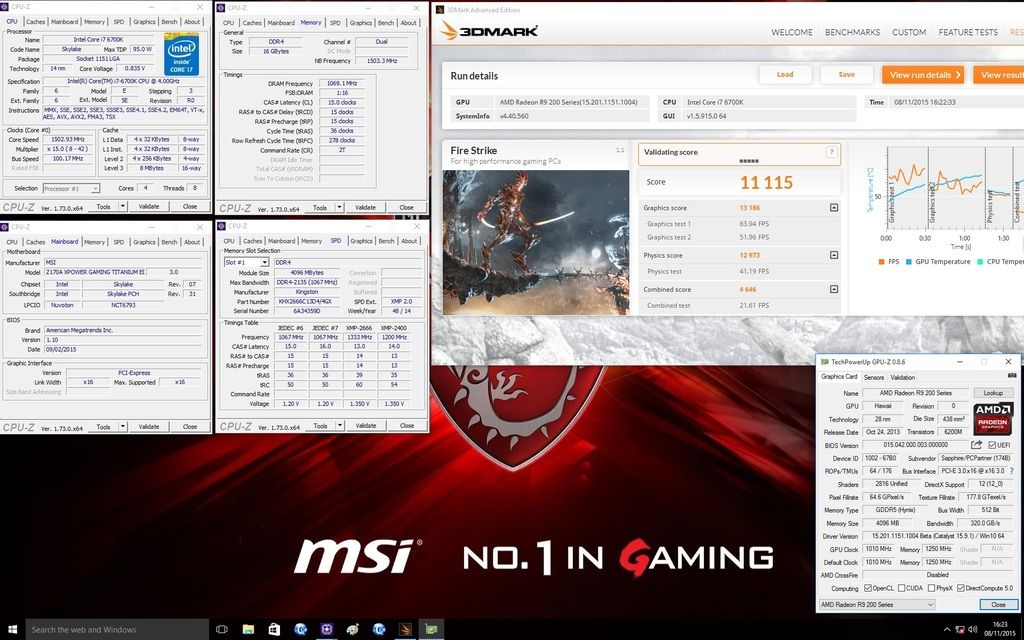The height and width of the screenshot is (640, 1024).
Task: Toggle the OpenCL checkbox in GPU-Z
Action: 867,588
